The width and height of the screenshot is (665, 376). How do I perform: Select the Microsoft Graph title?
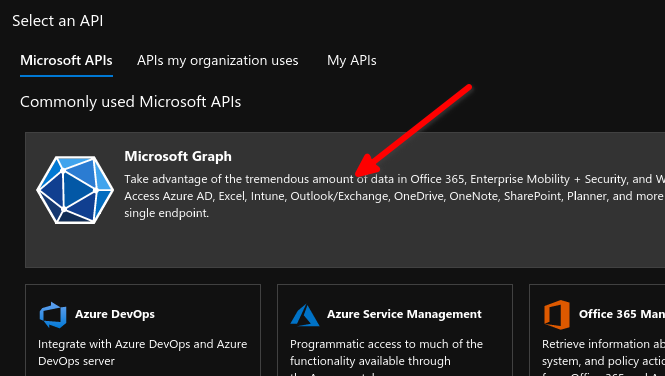tap(178, 156)
